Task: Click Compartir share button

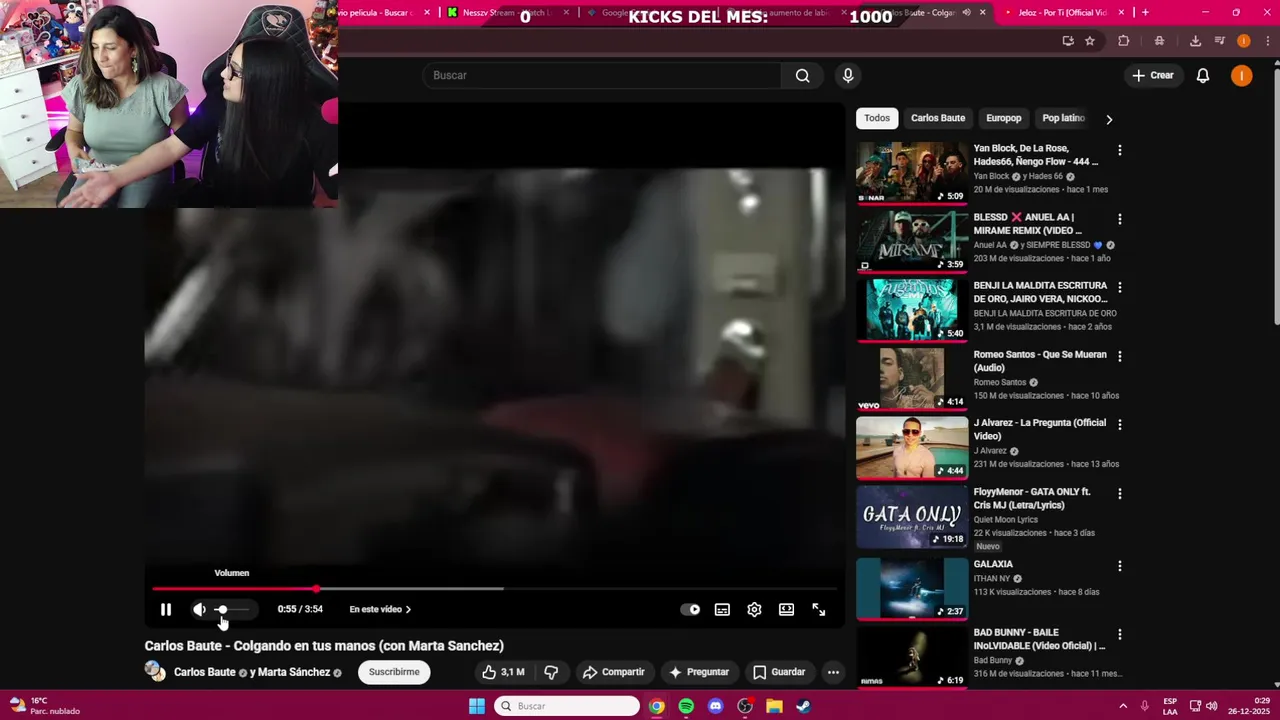Action: coord(613,672)
